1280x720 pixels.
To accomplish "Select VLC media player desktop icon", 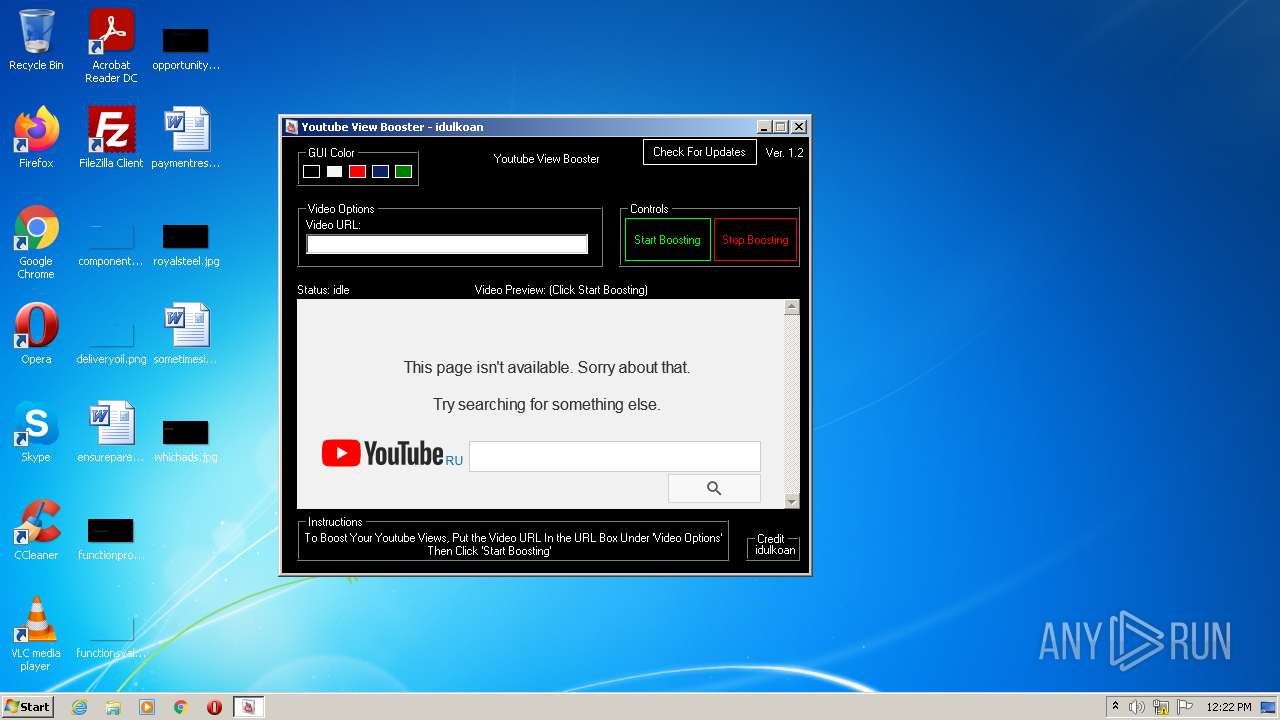I will [36, 634].
